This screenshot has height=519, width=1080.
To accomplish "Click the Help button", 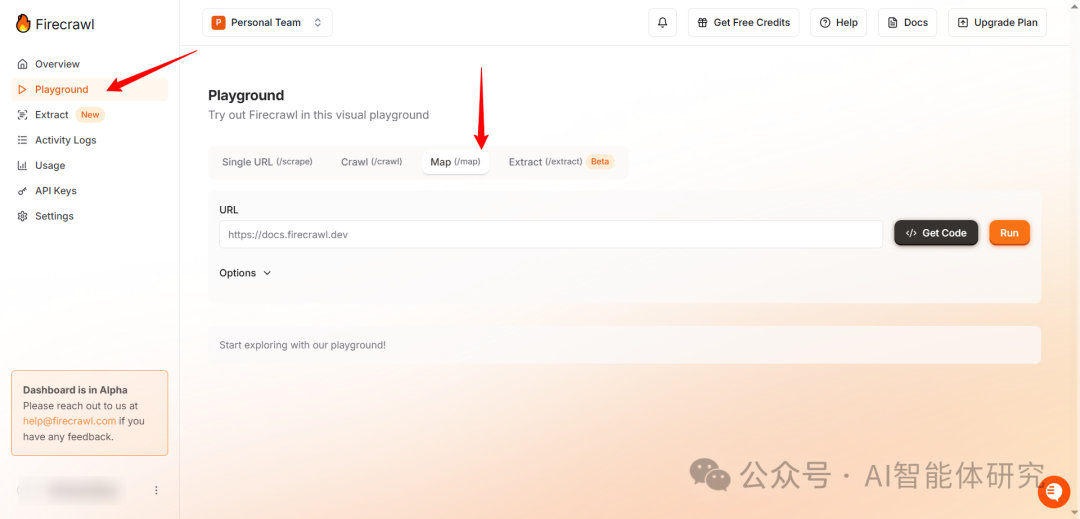I will [x=838, y=23].
